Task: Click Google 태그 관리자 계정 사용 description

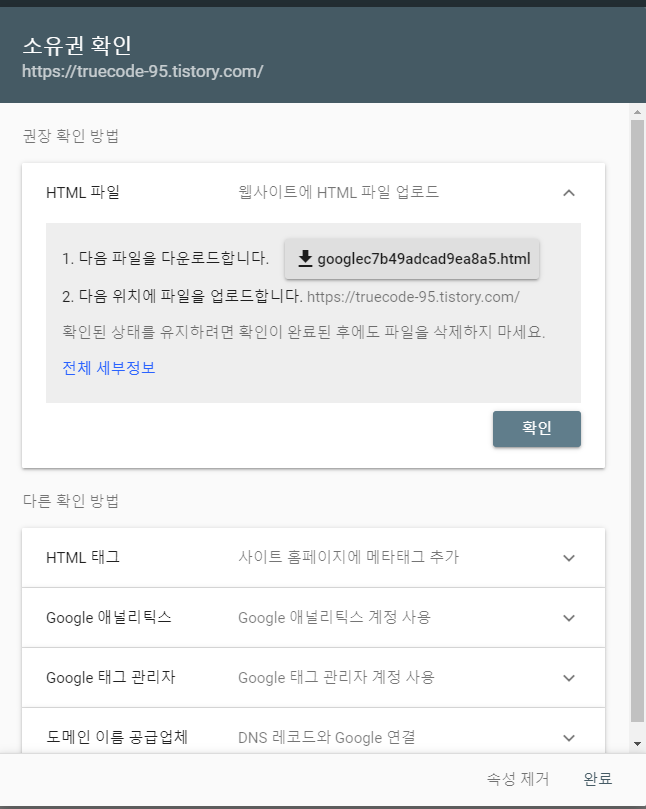Action: (x=336, y=677)
